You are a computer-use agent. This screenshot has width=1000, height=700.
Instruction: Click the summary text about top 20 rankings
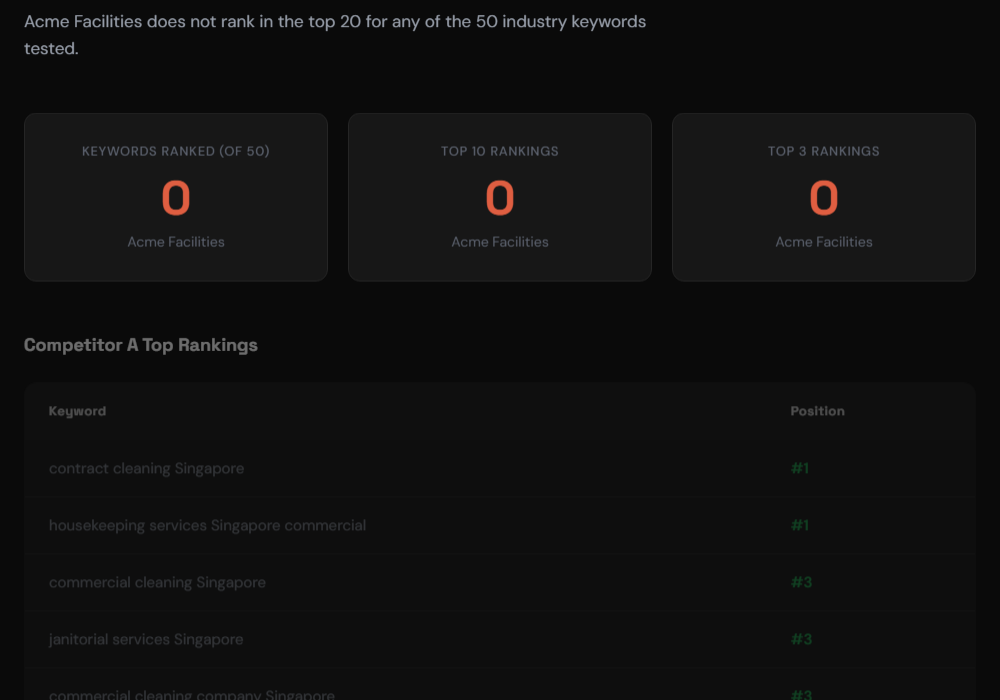click(335, 32)
